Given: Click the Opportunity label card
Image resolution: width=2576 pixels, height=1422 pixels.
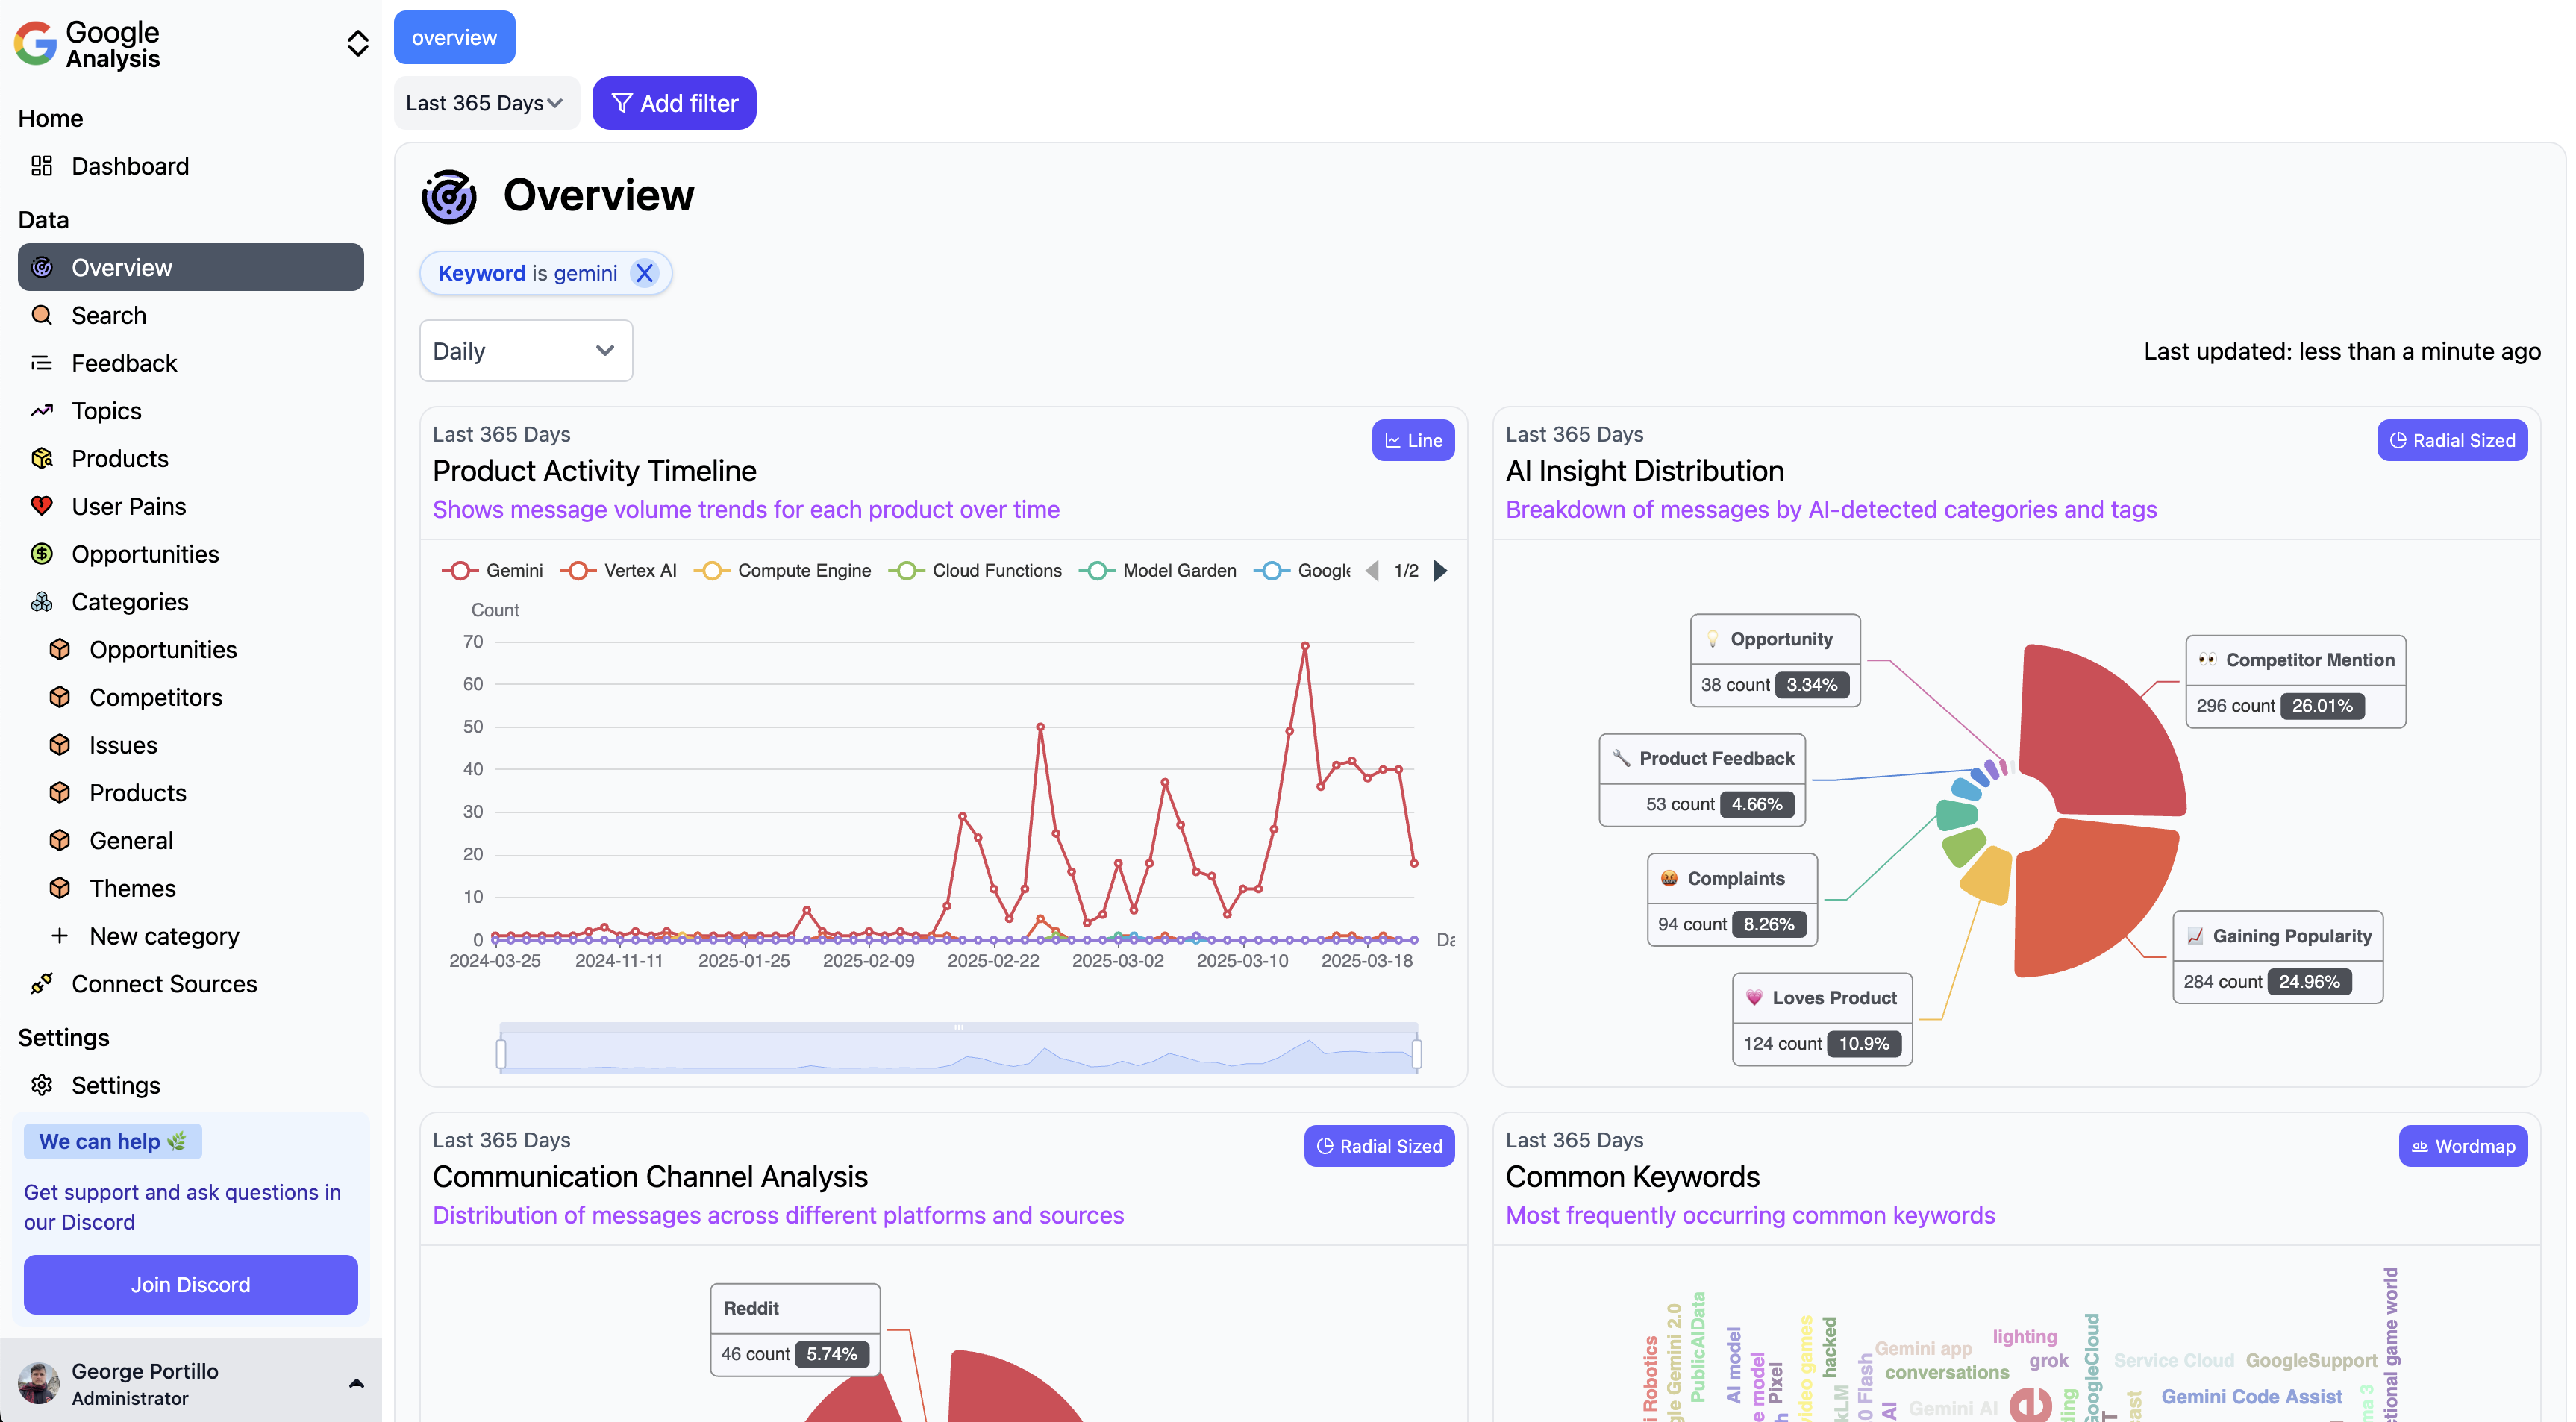Looking at the screenshot, I should tap(1775, 661).
